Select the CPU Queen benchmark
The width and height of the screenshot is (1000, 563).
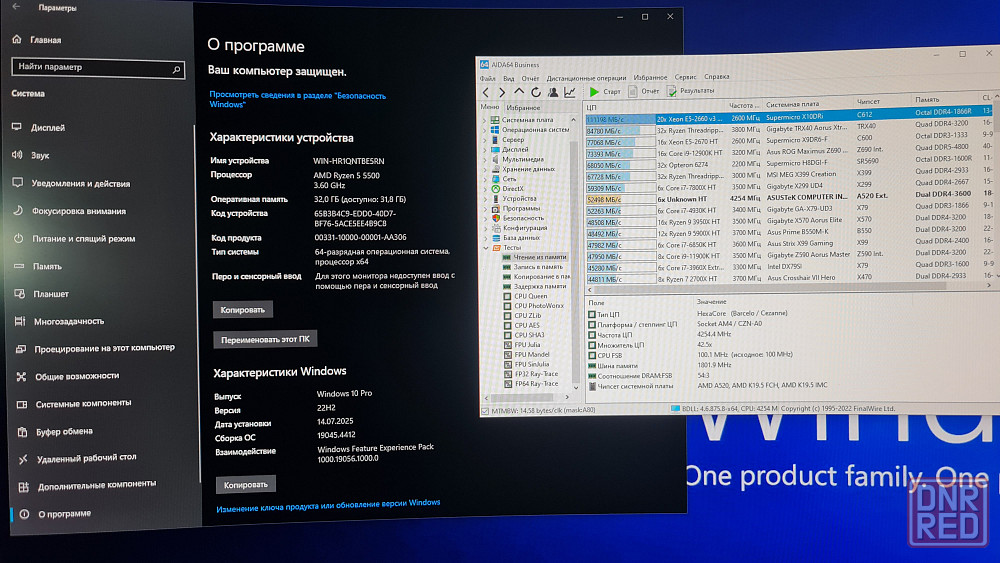click(526, 296)
